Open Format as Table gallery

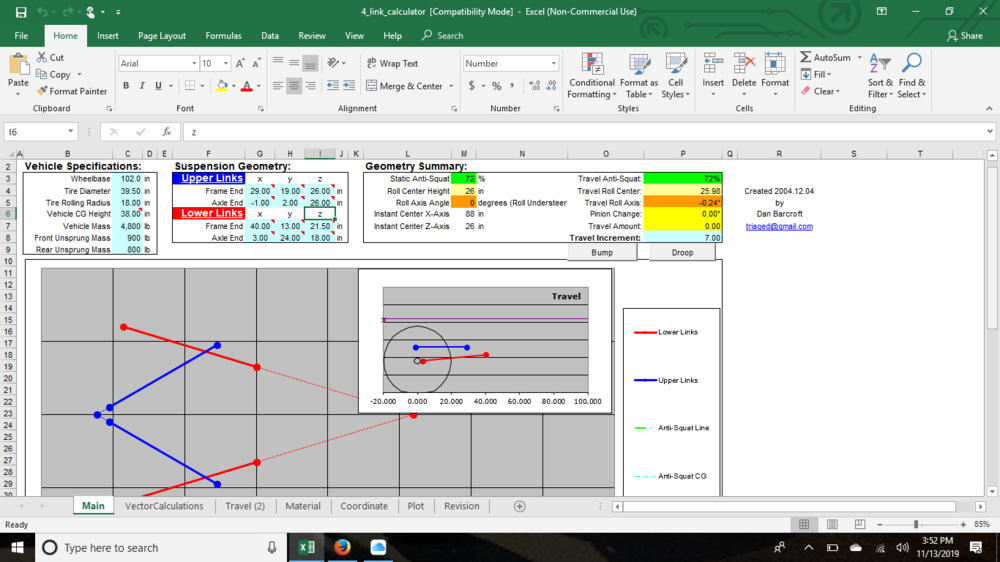[638, 76]
